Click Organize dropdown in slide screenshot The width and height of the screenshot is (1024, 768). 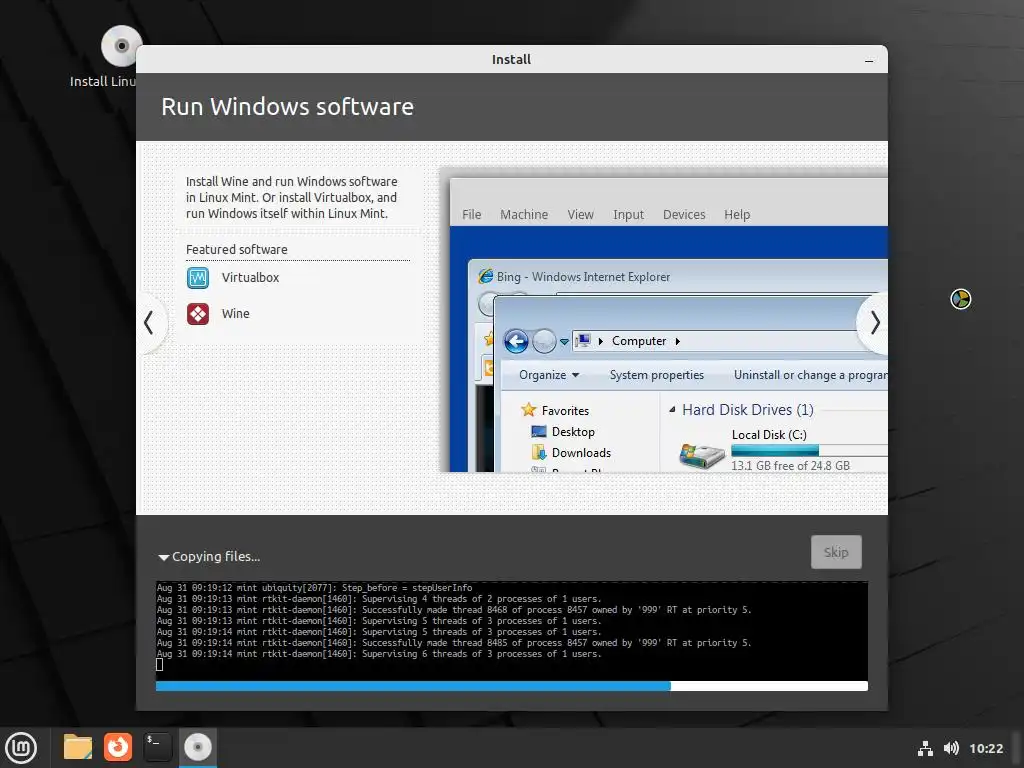(x=549, y=375)
